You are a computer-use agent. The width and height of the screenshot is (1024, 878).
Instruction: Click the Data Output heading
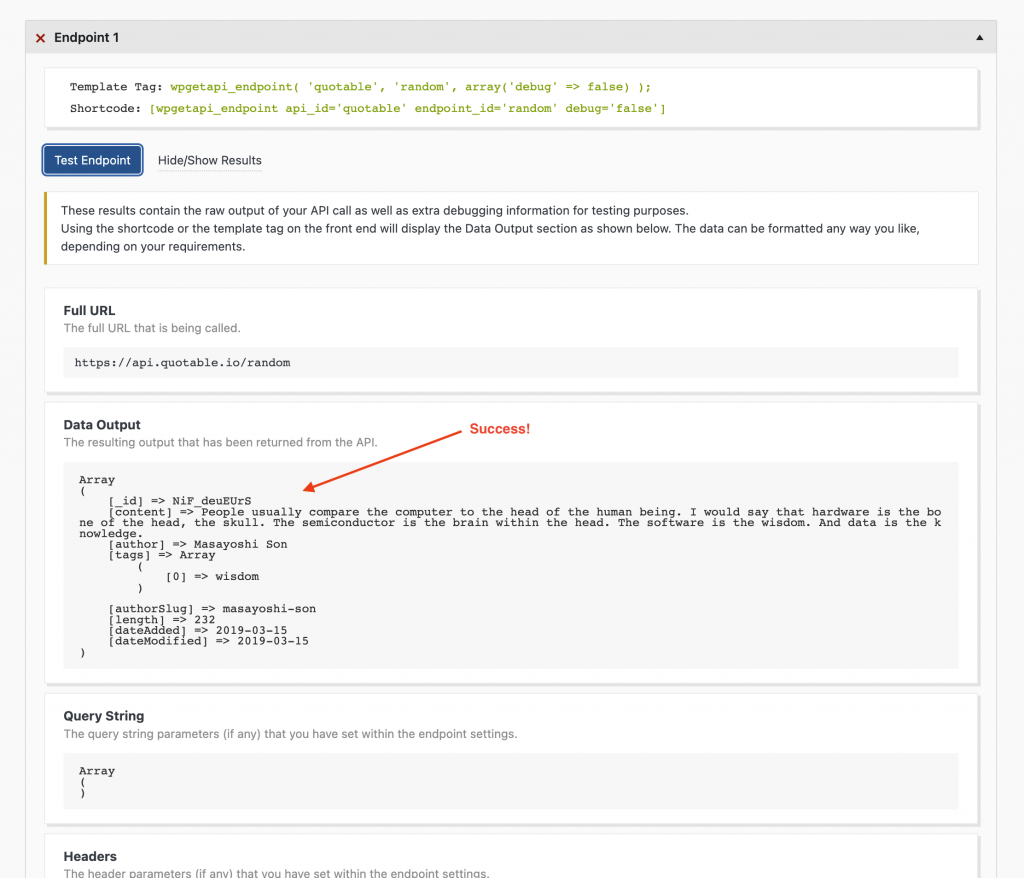tap(102, 425)
